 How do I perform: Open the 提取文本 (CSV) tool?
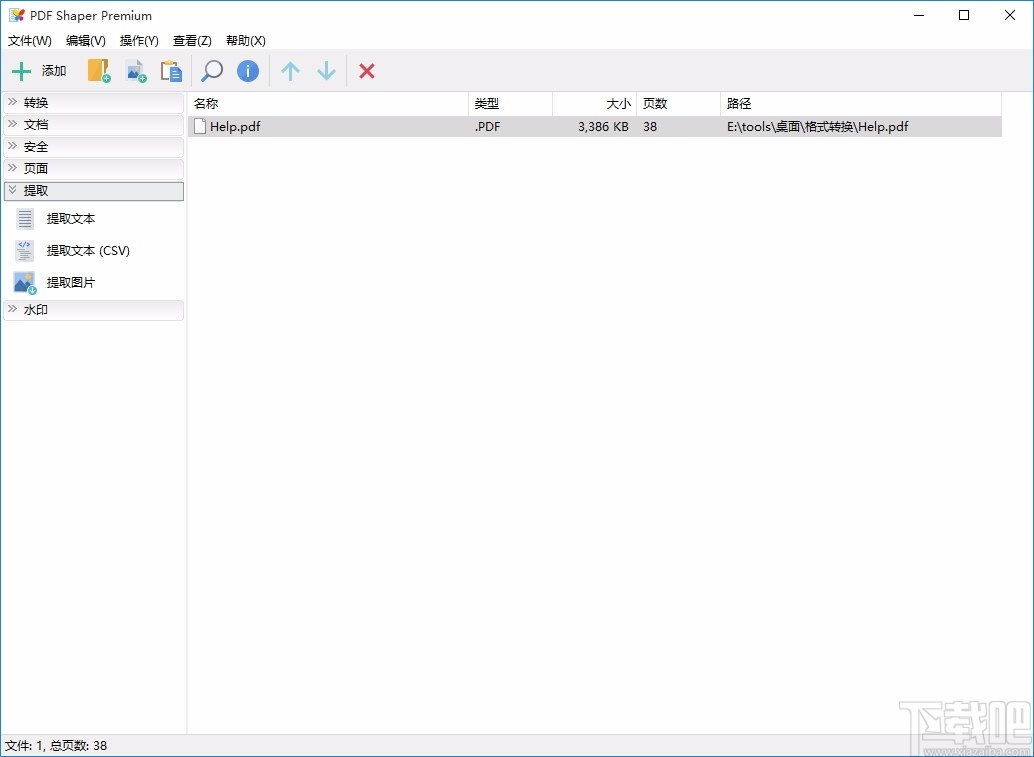[x=90, y=250]
